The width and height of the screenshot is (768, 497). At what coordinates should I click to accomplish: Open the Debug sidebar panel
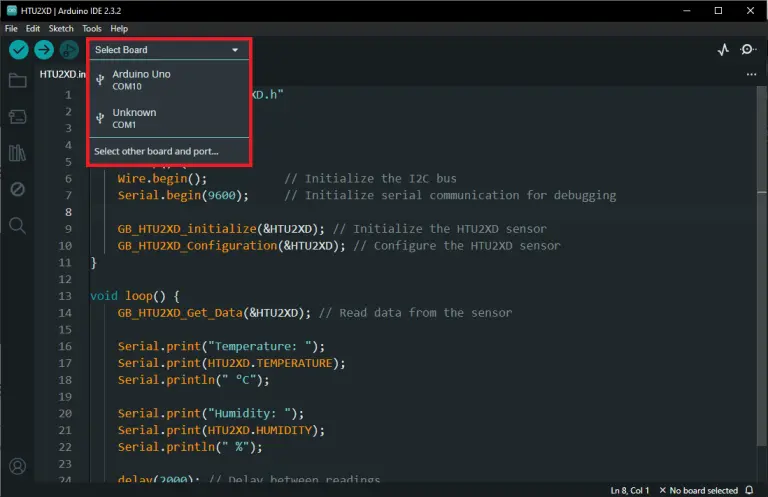(18, 189)
